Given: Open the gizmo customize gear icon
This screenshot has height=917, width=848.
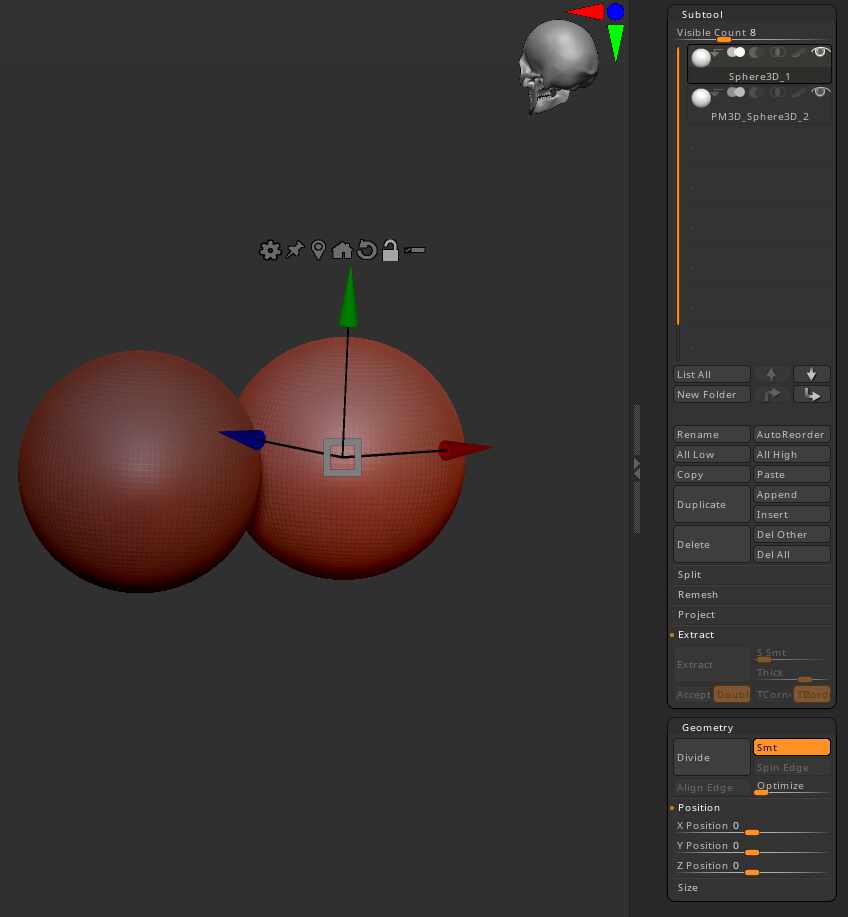Looking at the screenshot, I should (x=270, y=250).
